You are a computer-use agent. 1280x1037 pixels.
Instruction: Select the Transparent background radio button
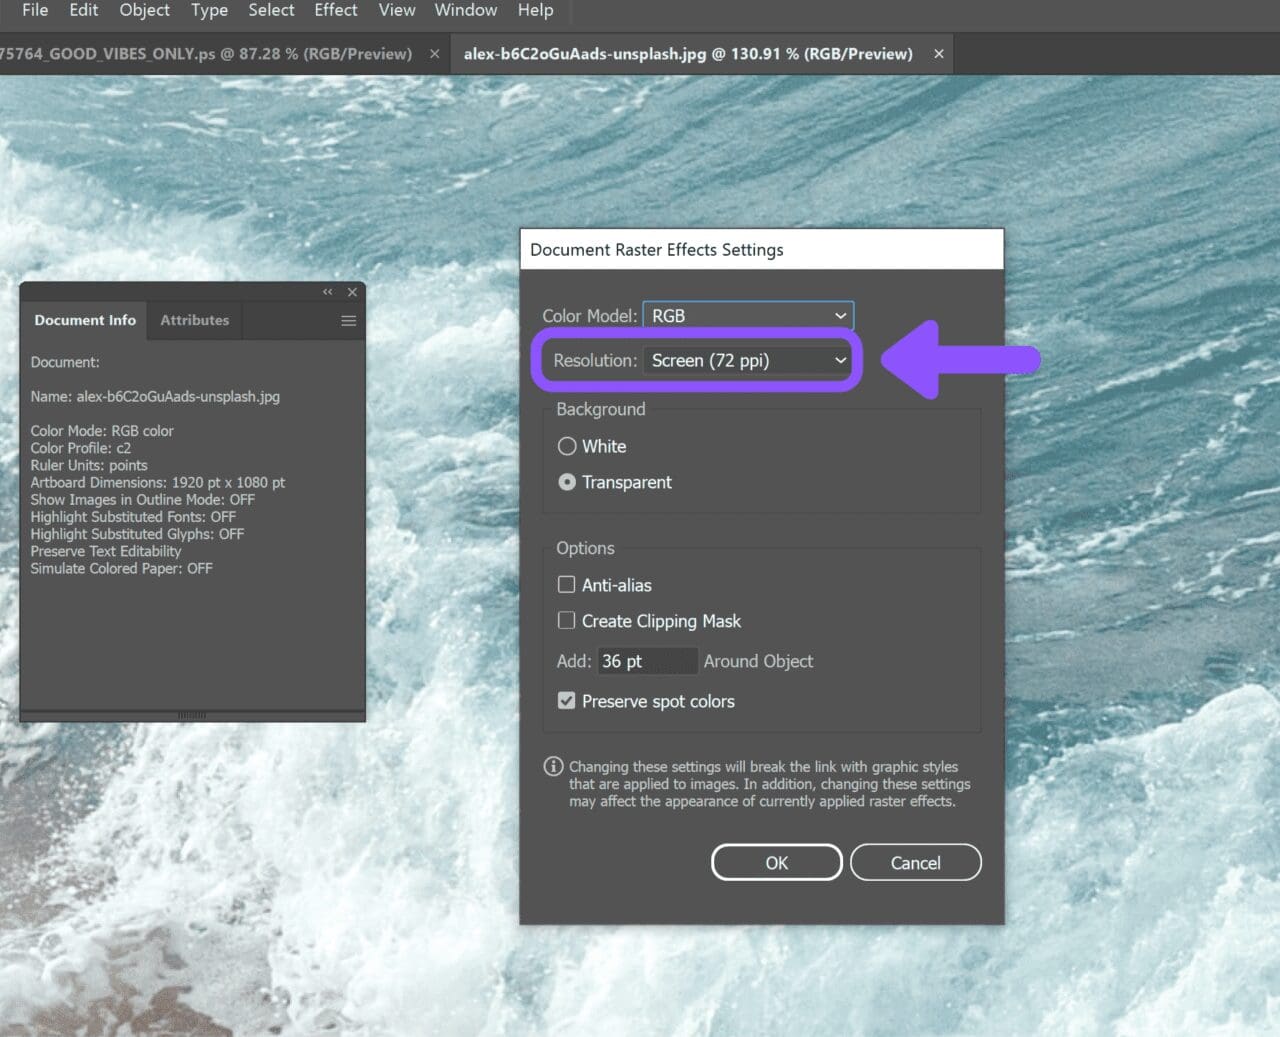(x=567, y=481)
